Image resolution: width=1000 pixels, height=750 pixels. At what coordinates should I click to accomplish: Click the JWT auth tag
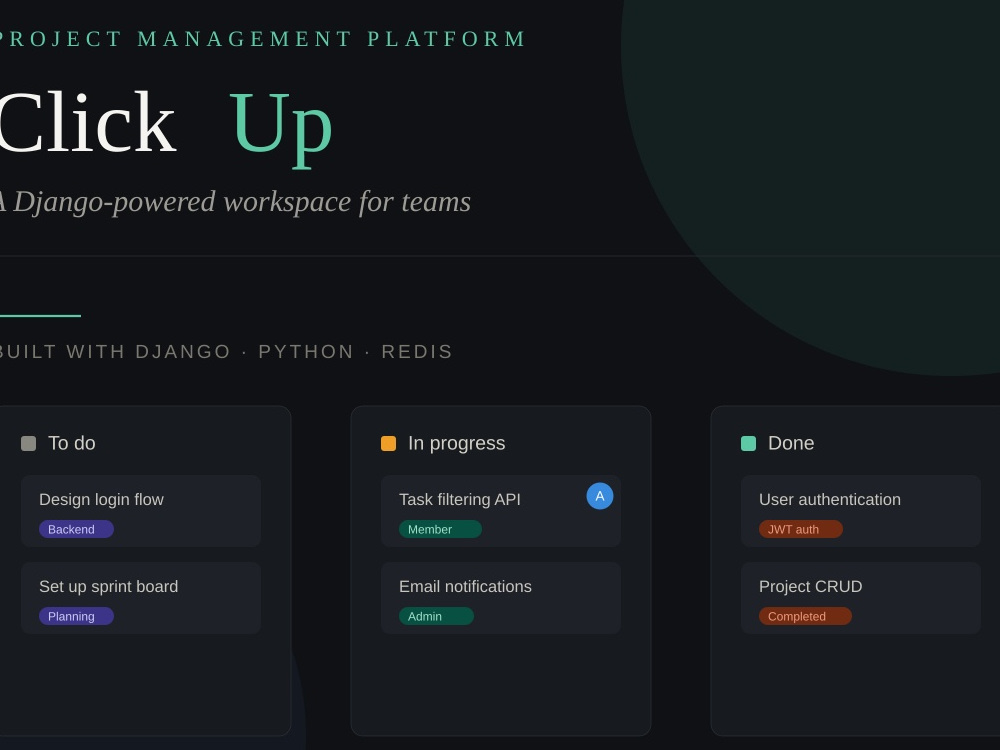pos(800,529)
